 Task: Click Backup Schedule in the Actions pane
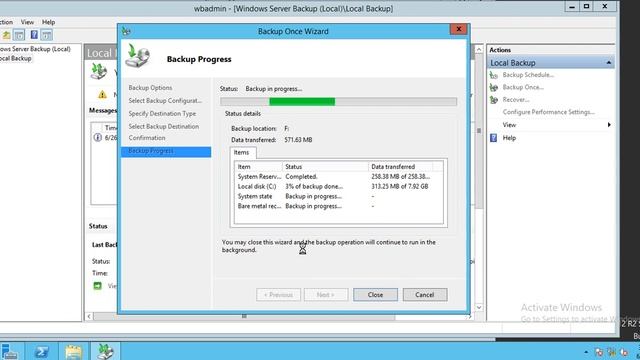528,75
